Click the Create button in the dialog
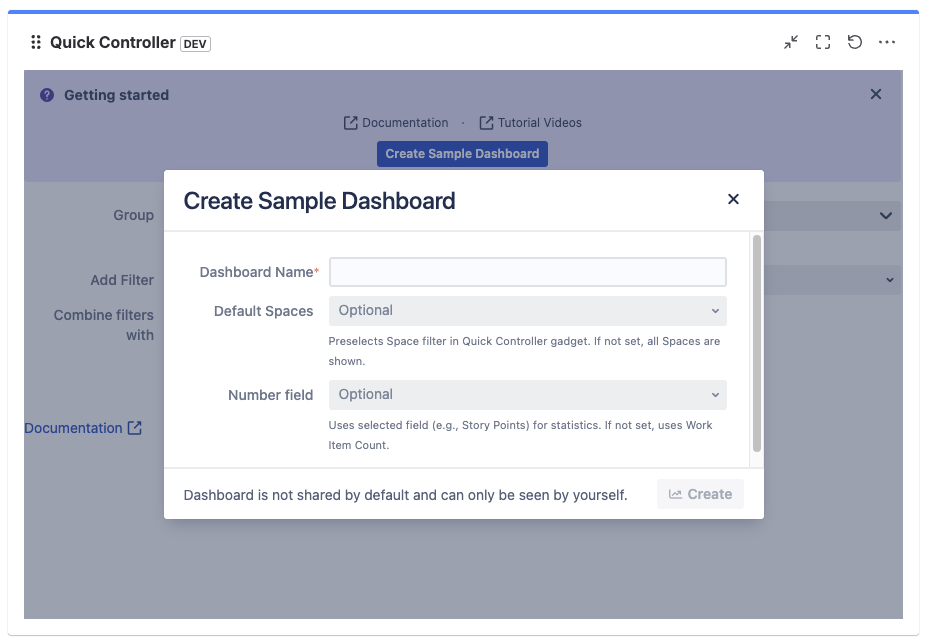The height and width of the screenshot is (642, 926). click(700, 493)
